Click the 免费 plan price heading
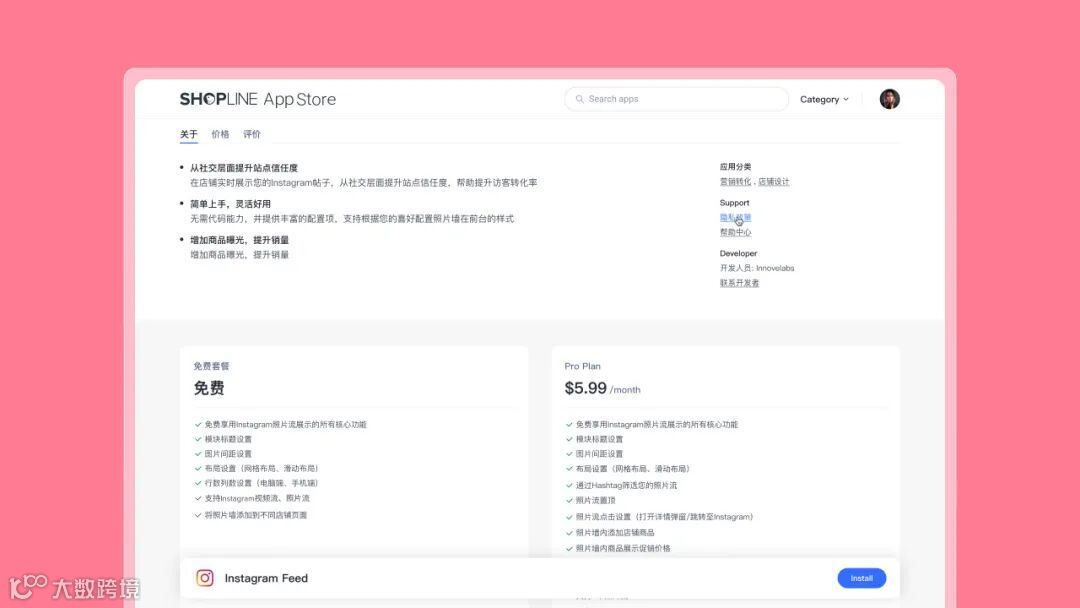The width and height of the screenshot is (1080, 608). tap(209, 388)
